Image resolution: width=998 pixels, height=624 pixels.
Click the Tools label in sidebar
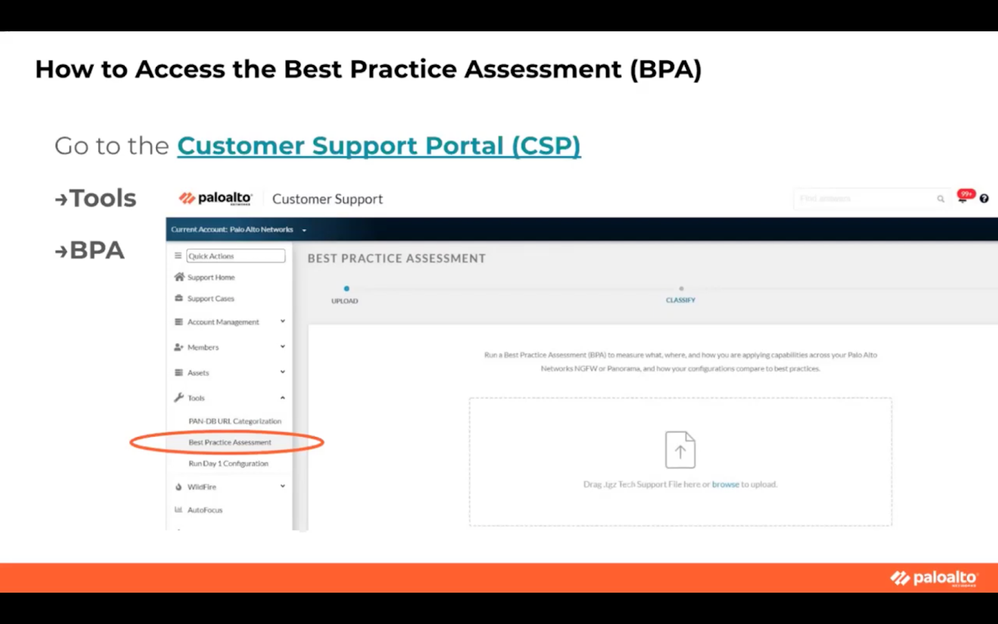pyautogui.click(x=196, y=398)
